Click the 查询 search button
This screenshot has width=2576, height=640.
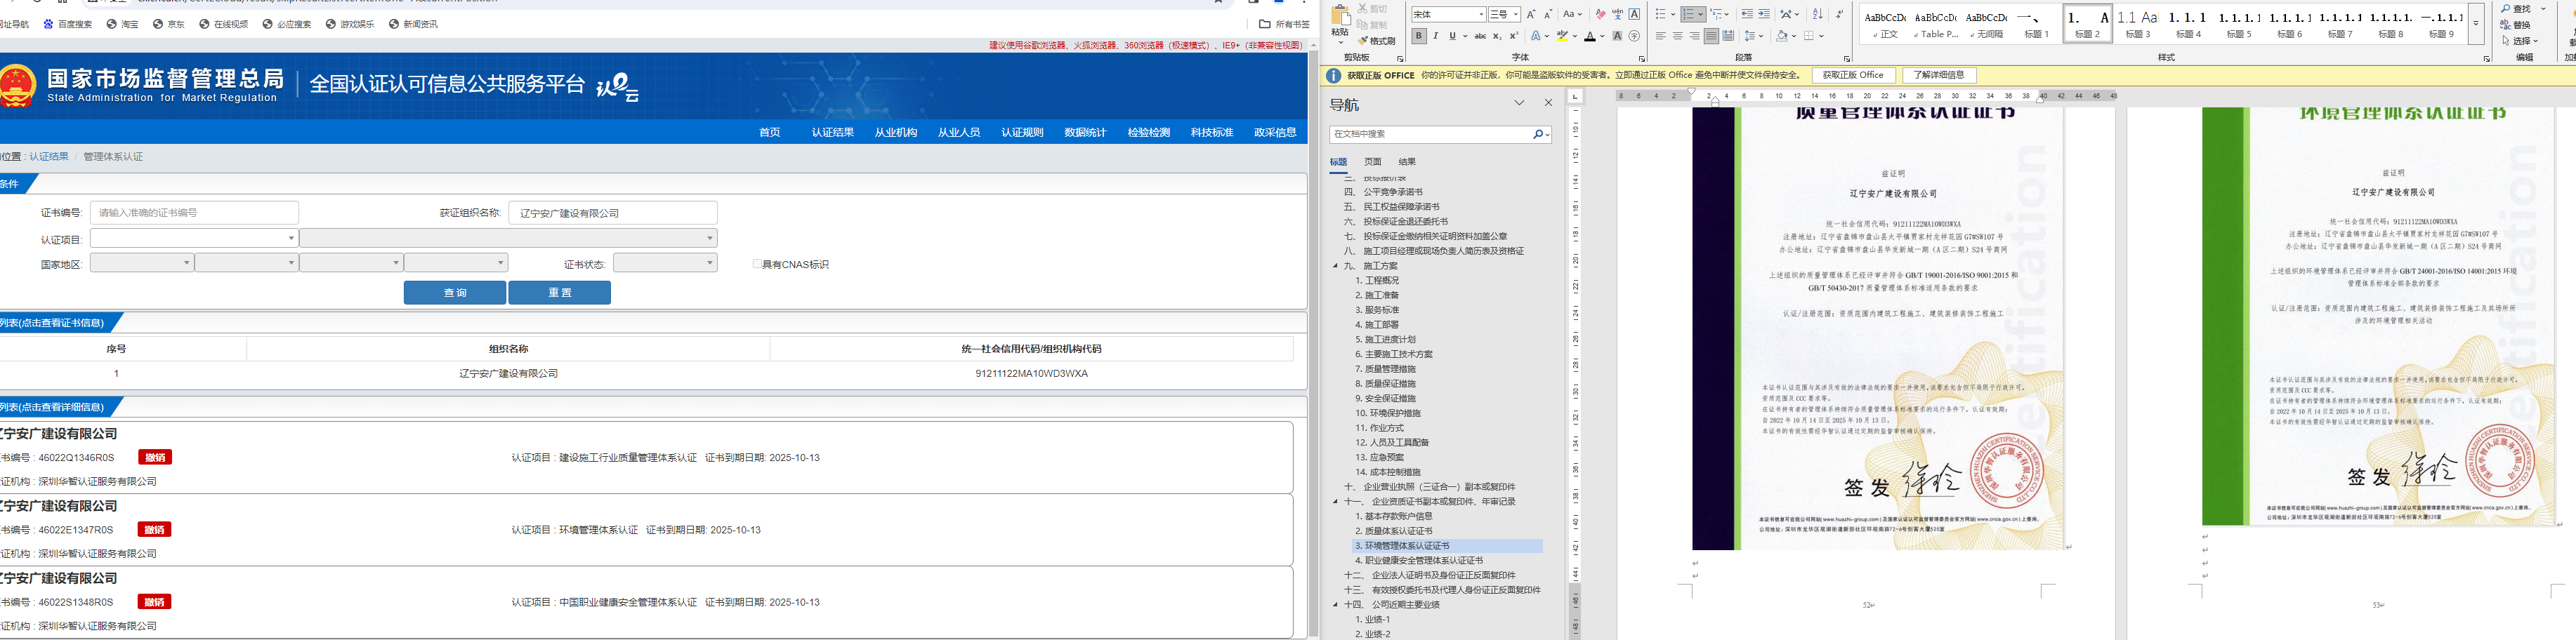(455, 293)
